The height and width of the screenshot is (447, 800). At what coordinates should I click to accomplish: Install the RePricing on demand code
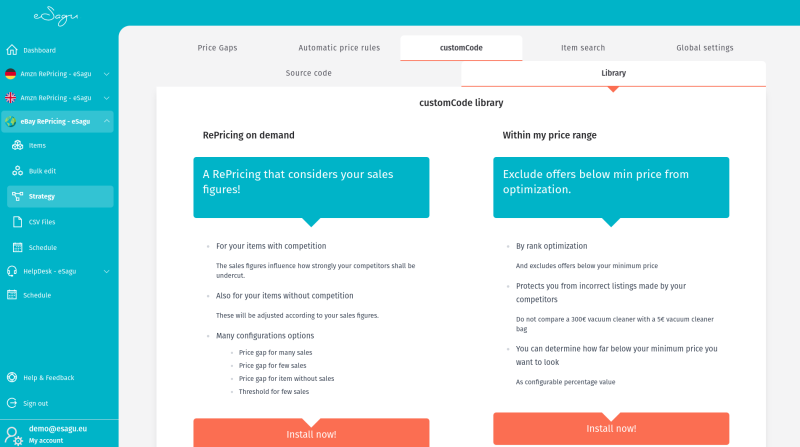point(311,433)
